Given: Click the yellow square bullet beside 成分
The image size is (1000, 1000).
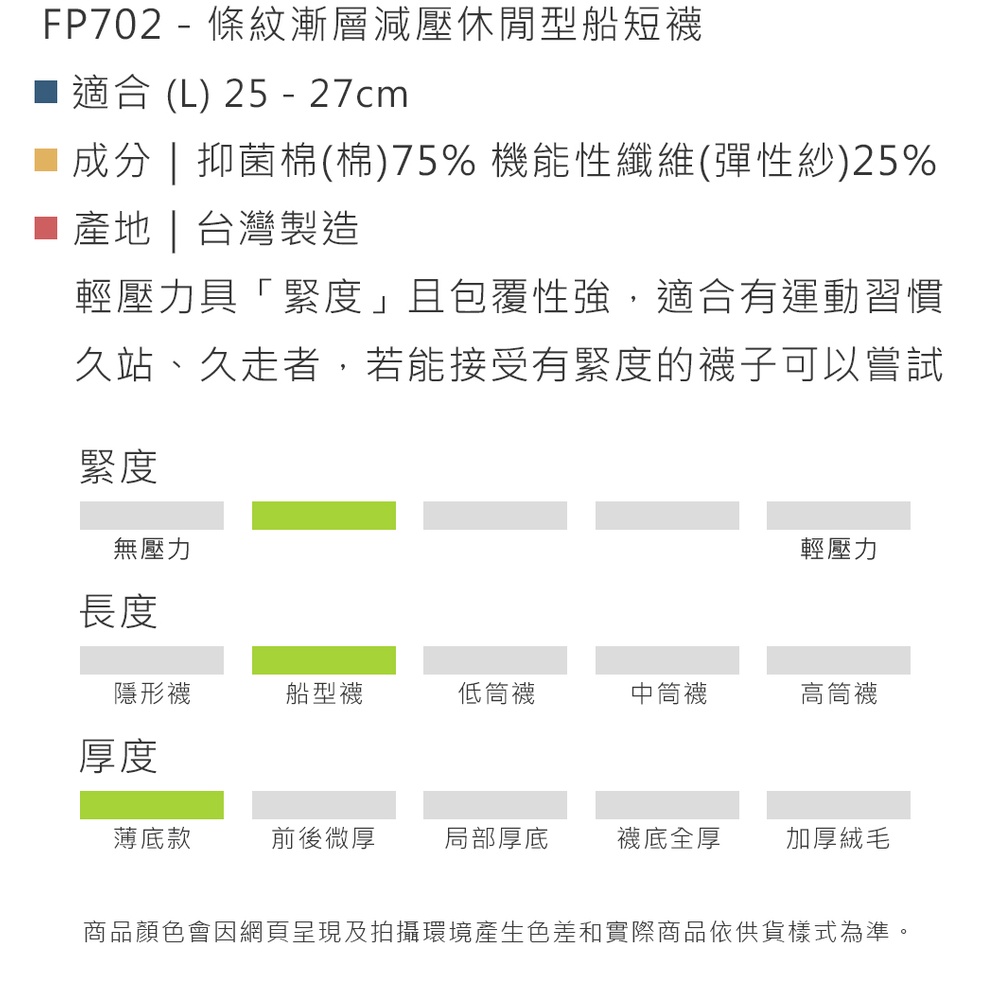Looking at the screenshot, I should [45, 160].
